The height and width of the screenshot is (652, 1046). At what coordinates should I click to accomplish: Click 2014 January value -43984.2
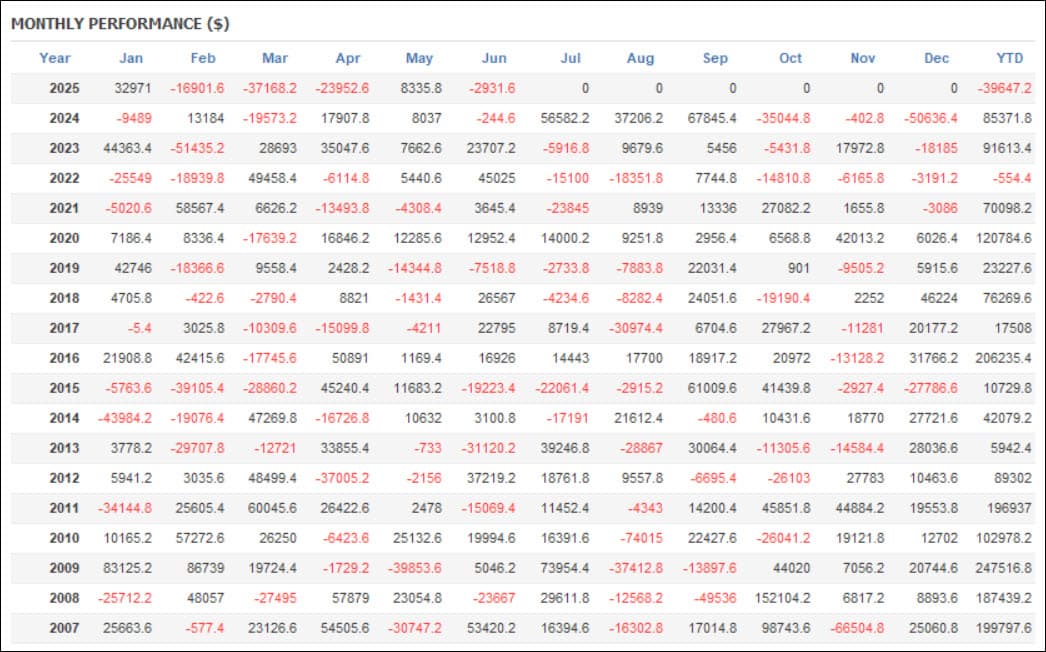[x=125, y=418]
